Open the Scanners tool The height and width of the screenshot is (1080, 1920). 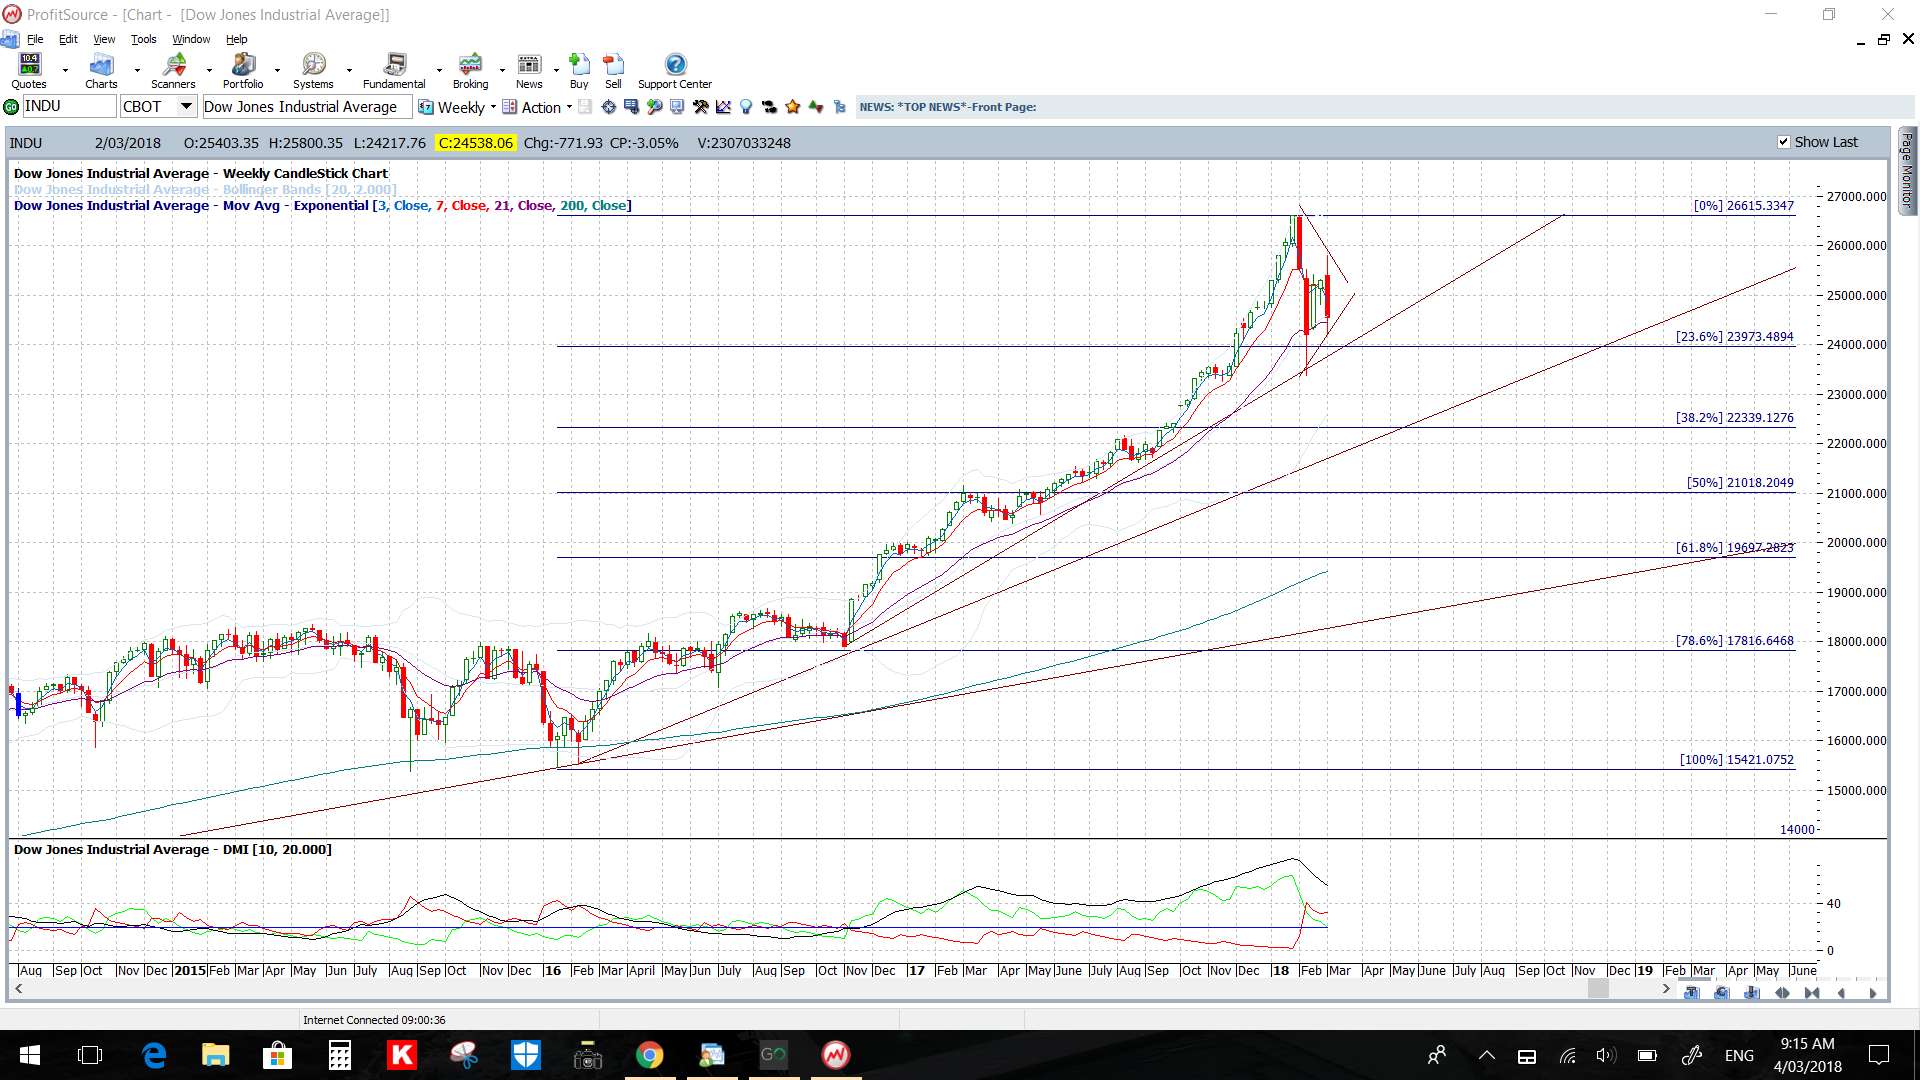(173, 71)
